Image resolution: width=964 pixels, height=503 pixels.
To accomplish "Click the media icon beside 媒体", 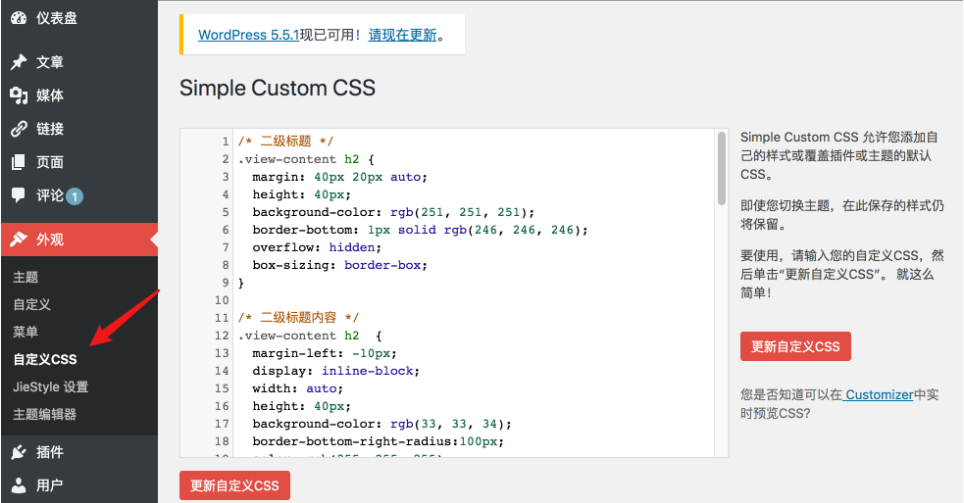I will (19, 95).
